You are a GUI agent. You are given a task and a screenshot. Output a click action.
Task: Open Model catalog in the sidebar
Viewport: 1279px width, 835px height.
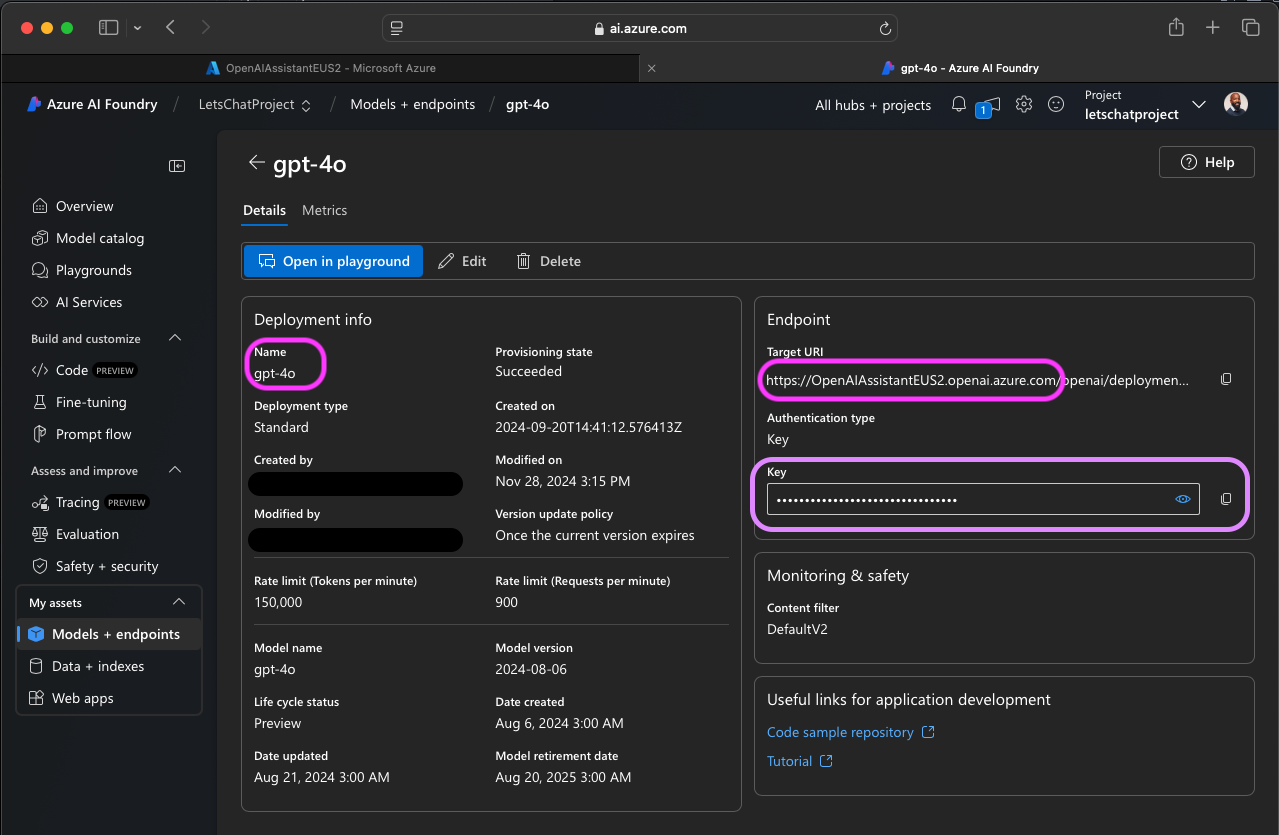tap(99, 238)
